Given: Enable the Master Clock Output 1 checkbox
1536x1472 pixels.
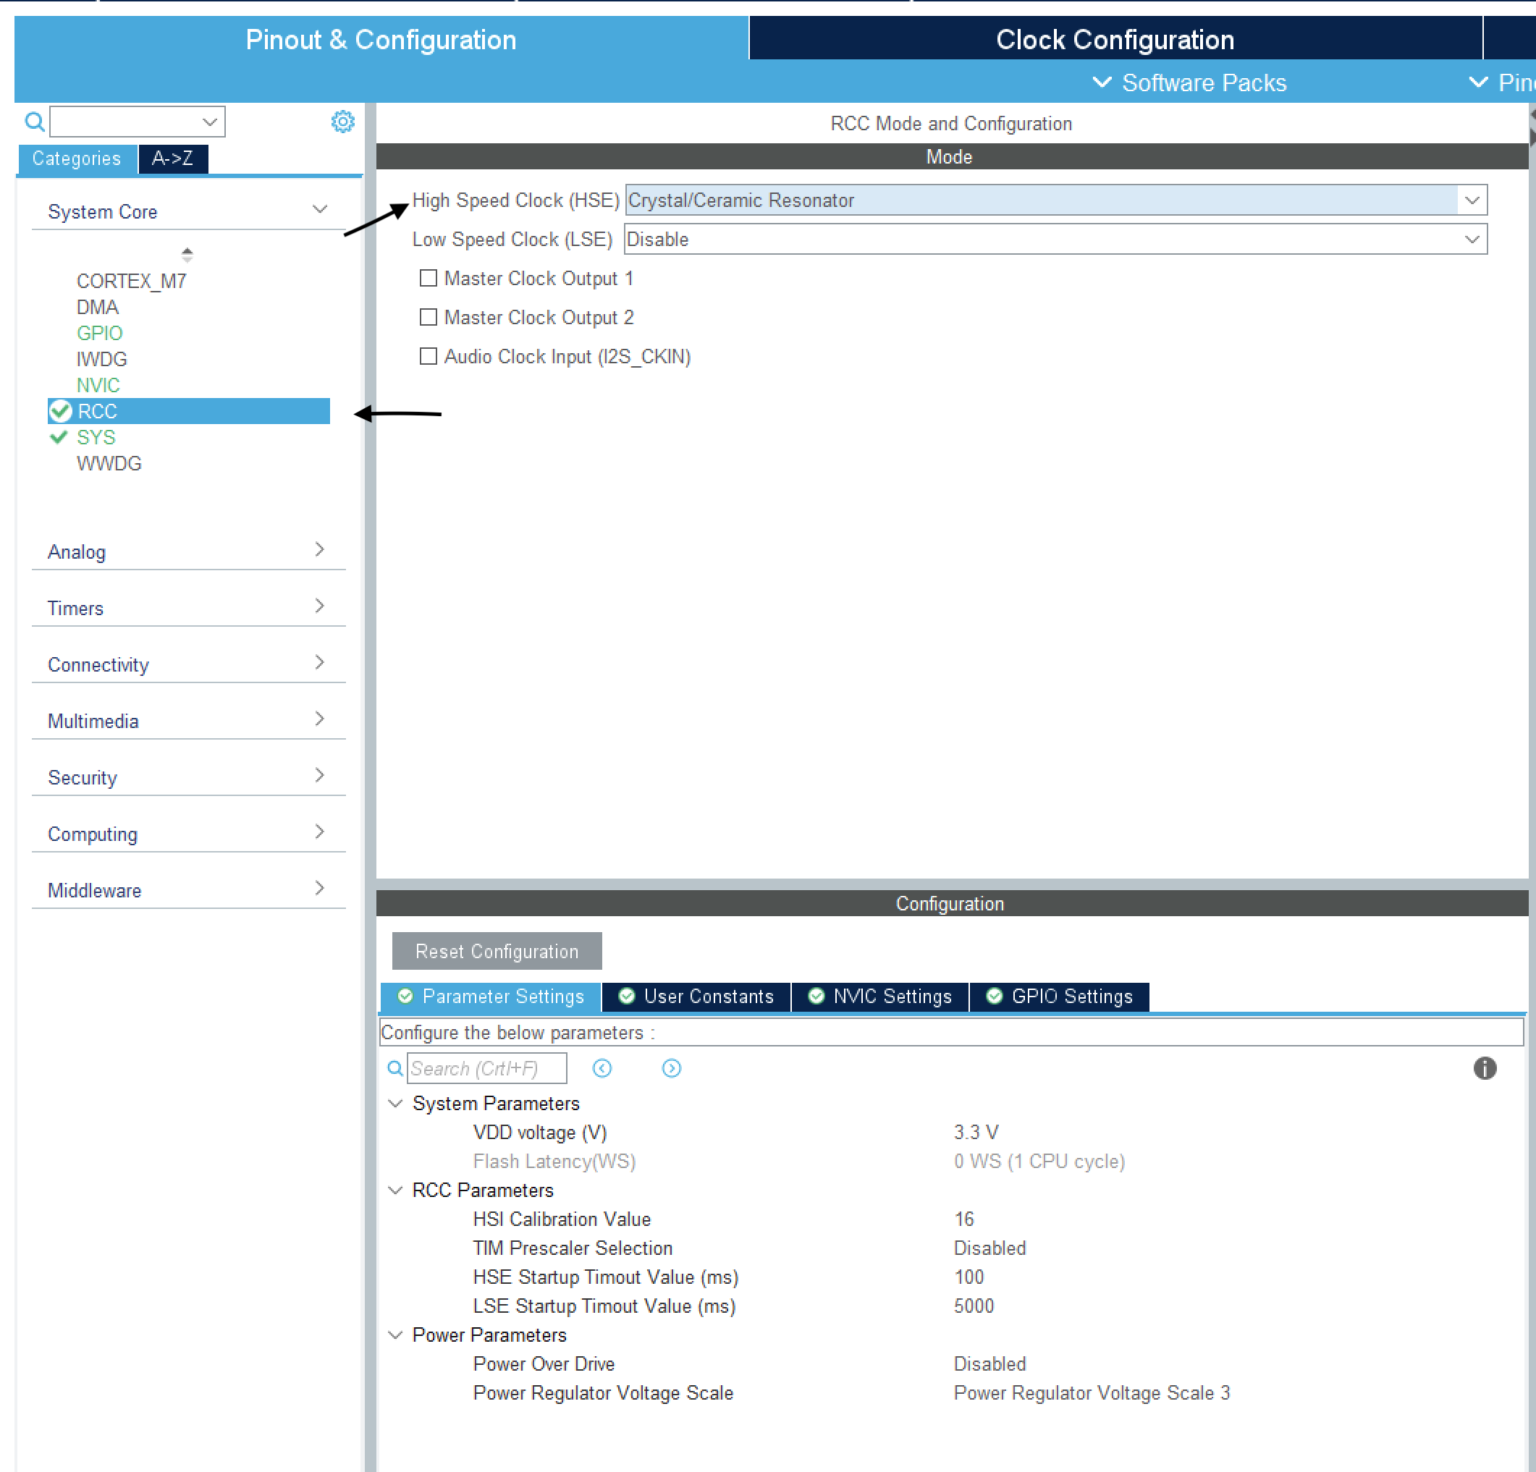Looking at the screenshot, I should [428, 278].
